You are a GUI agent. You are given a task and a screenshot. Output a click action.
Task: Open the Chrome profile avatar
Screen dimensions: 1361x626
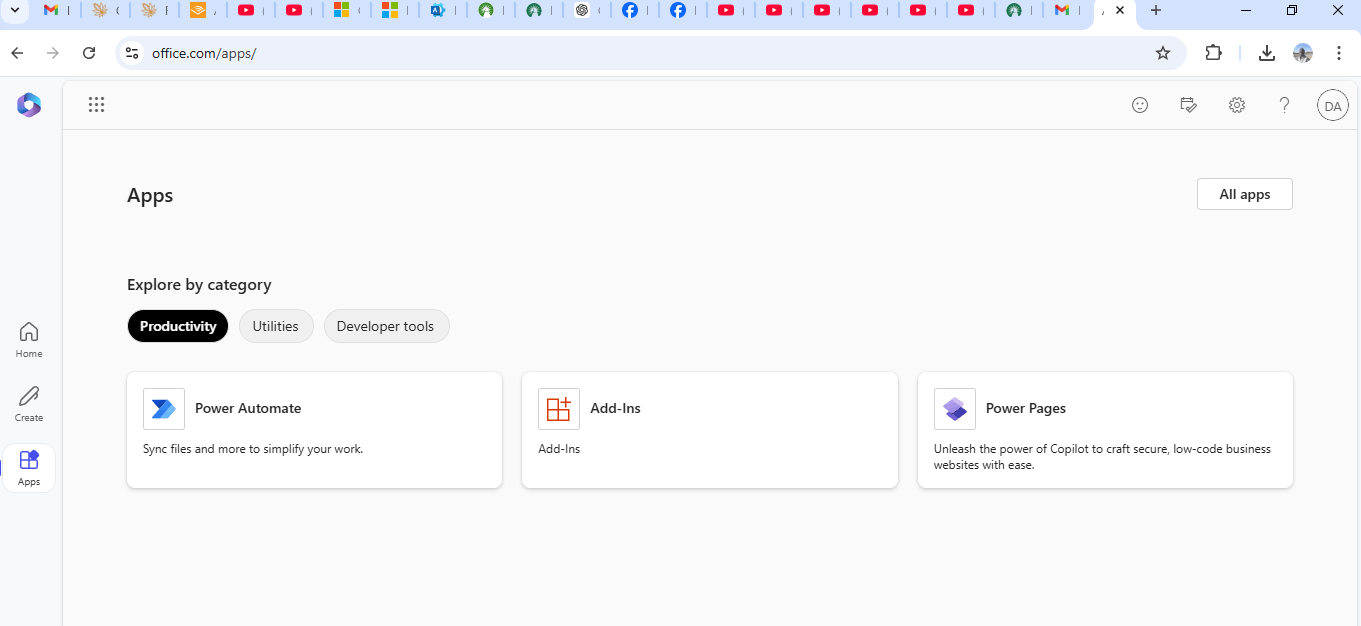[x=1303, y=53]
